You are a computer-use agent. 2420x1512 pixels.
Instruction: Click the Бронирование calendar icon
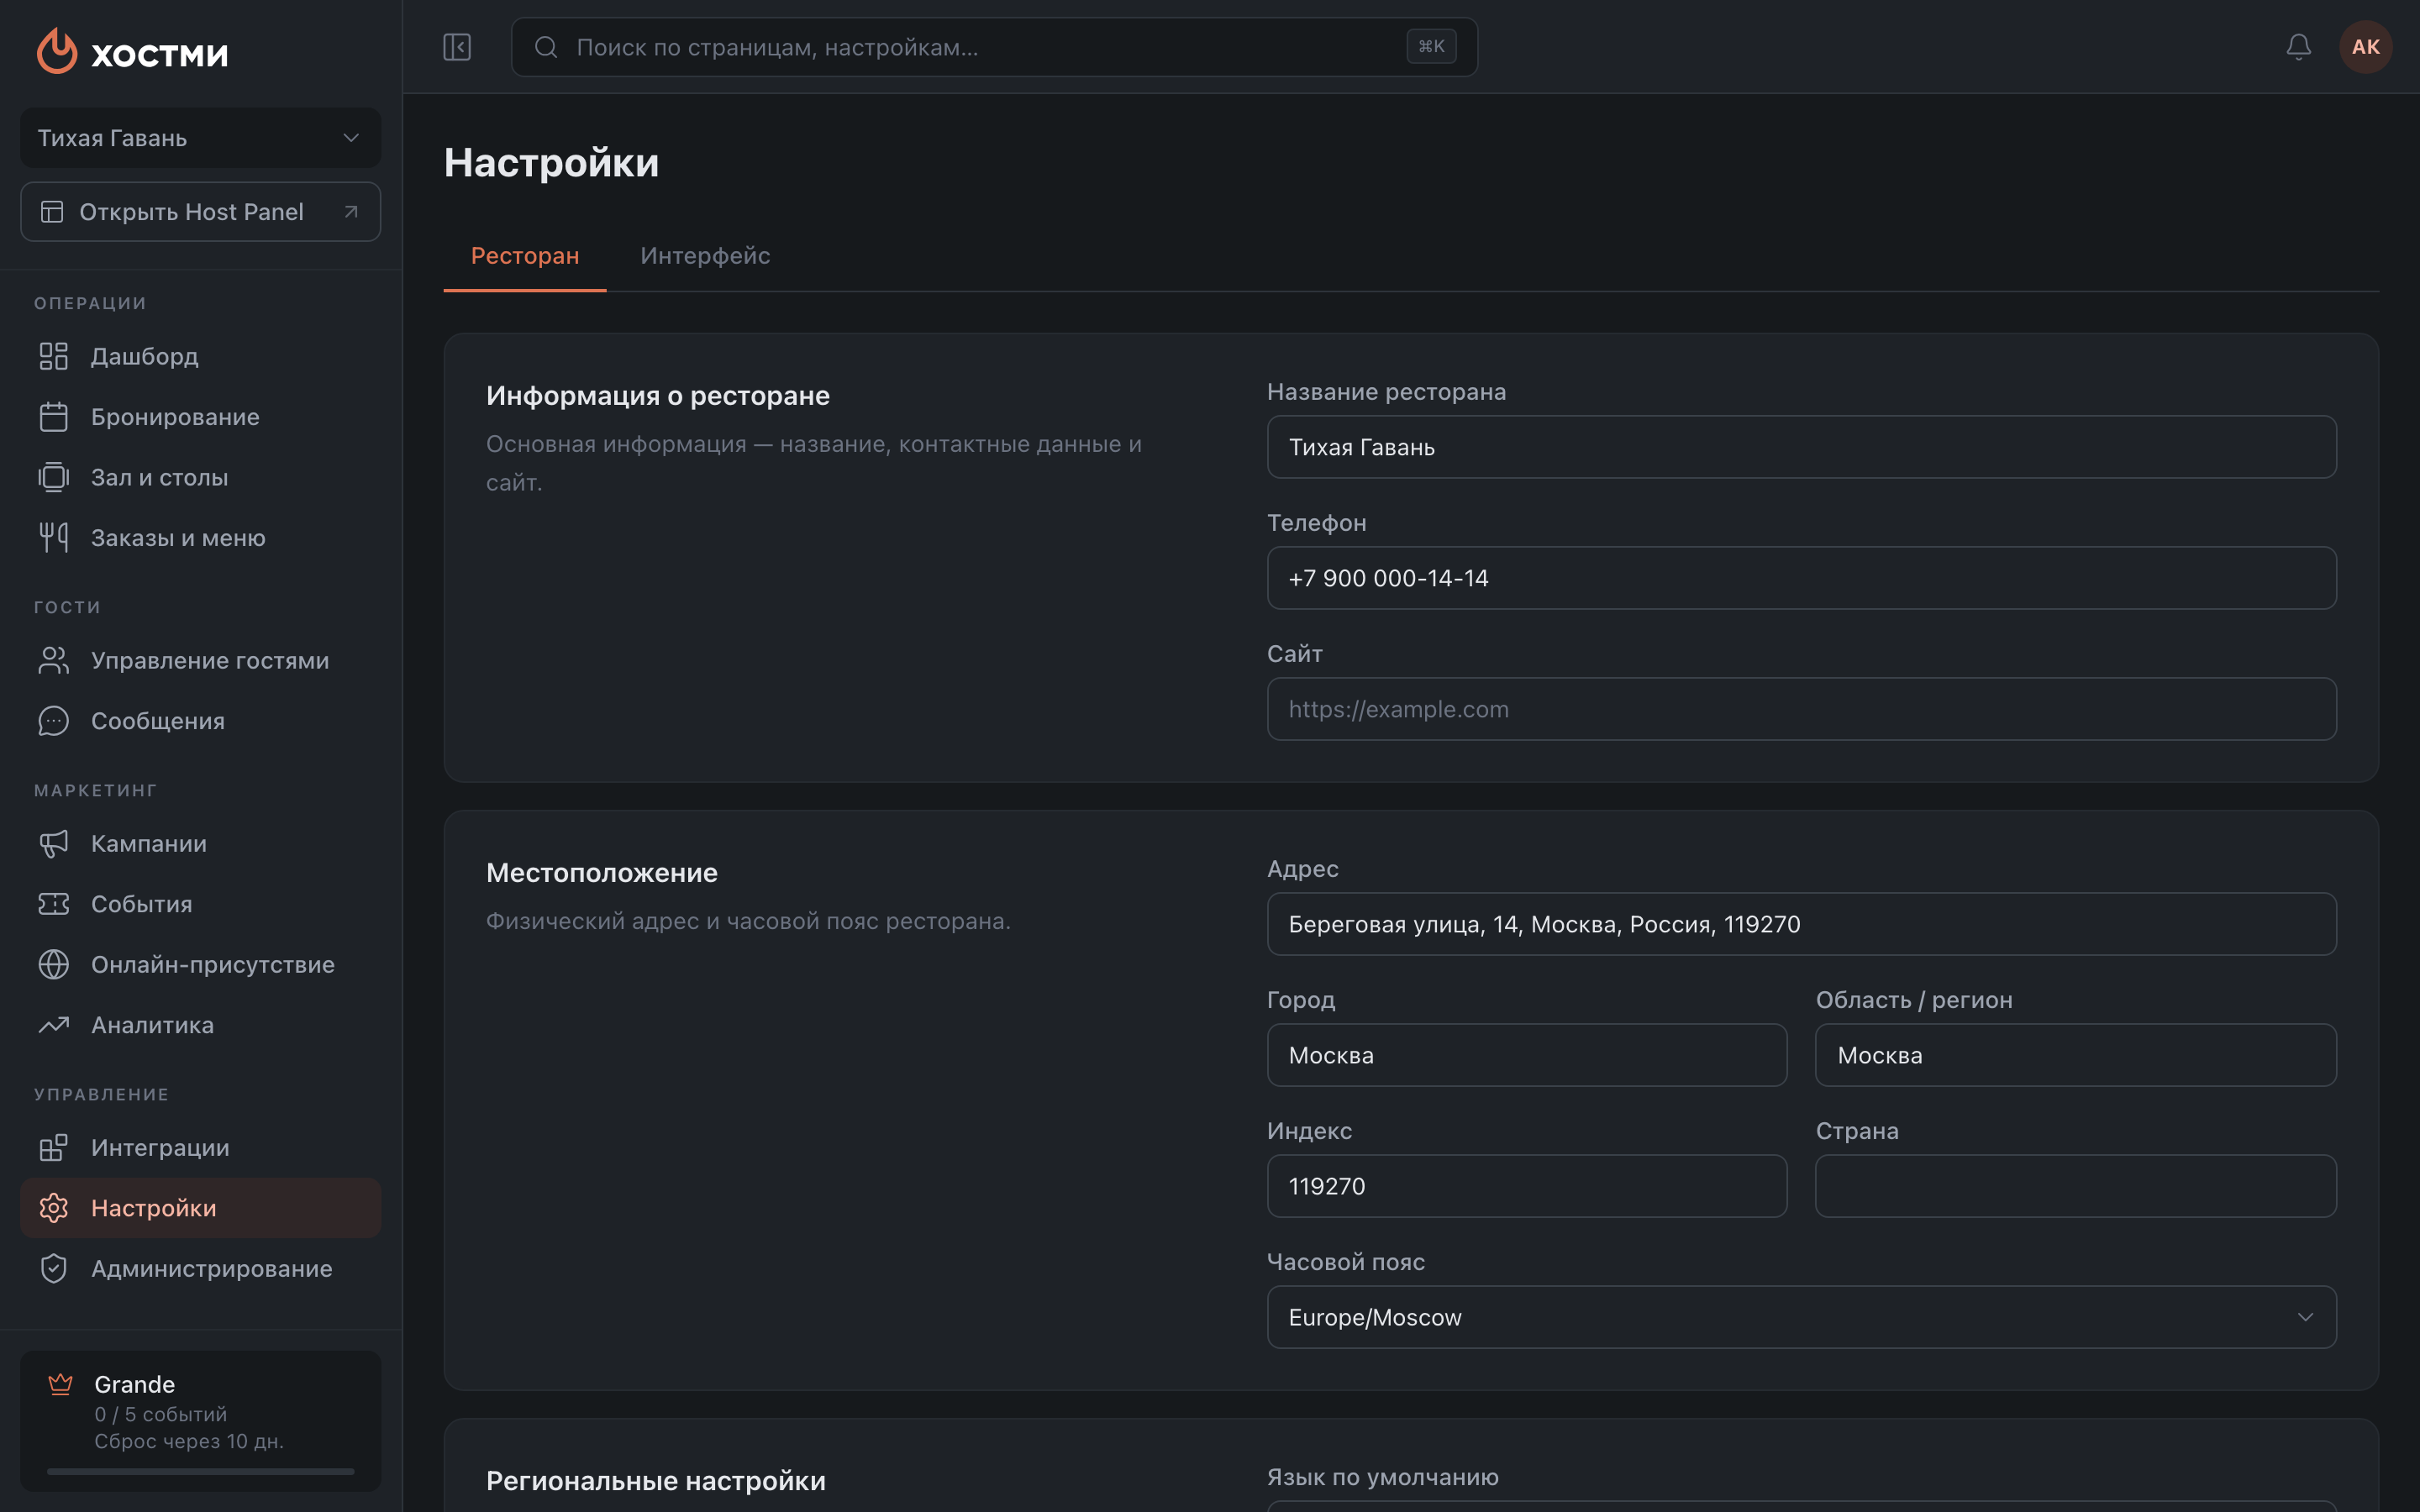54,417
